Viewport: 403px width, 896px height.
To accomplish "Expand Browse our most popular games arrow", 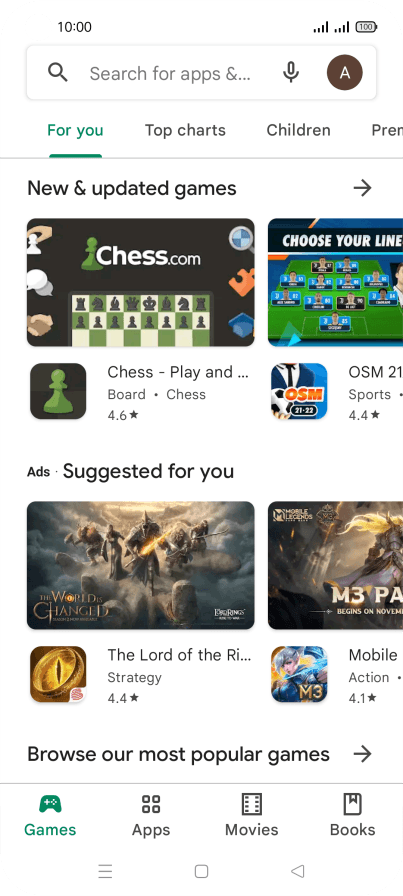I will (362, 754).
